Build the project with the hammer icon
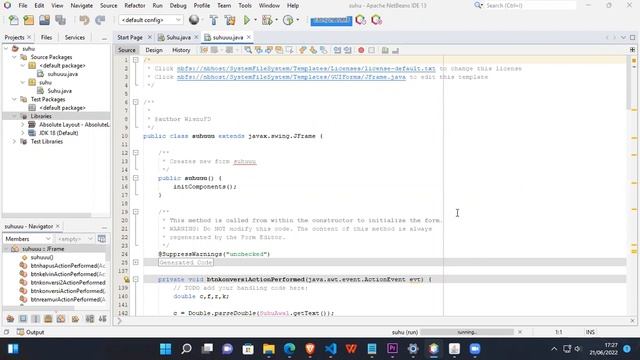This screenshot has height=360, width=640. tap(213, 20)
